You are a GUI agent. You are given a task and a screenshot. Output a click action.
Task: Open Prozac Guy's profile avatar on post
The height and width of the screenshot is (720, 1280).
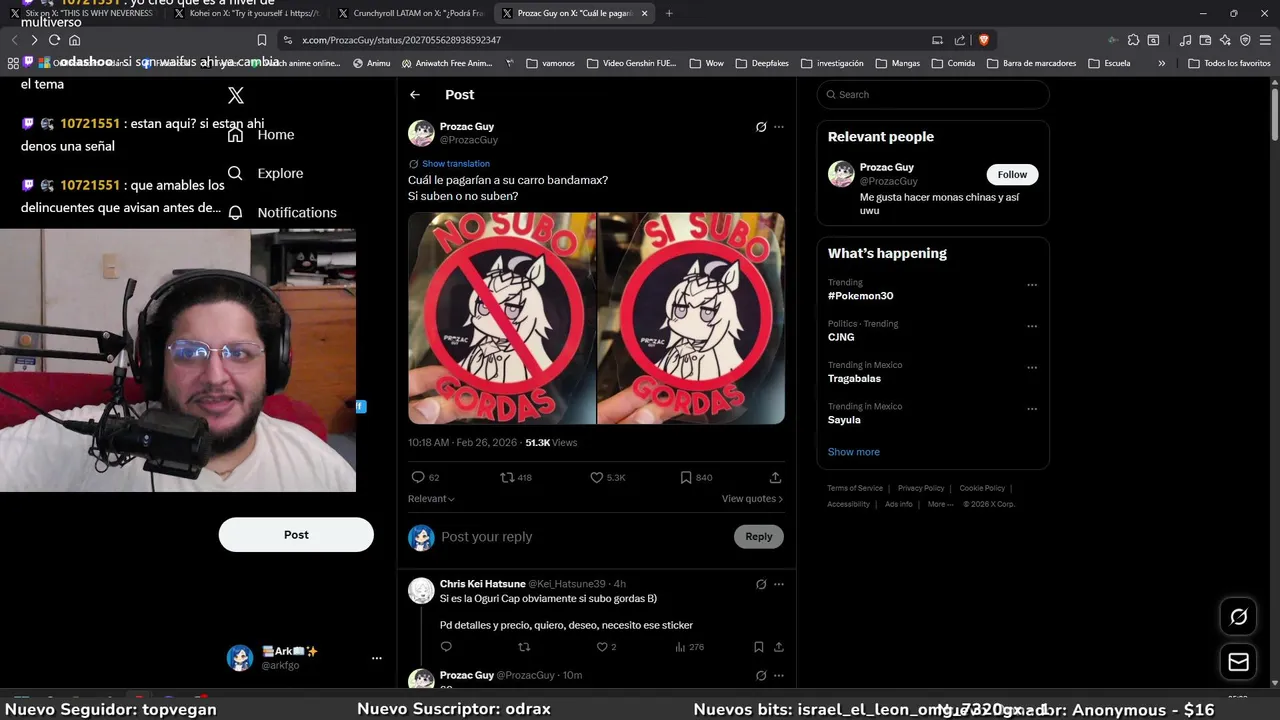(421, 133)
